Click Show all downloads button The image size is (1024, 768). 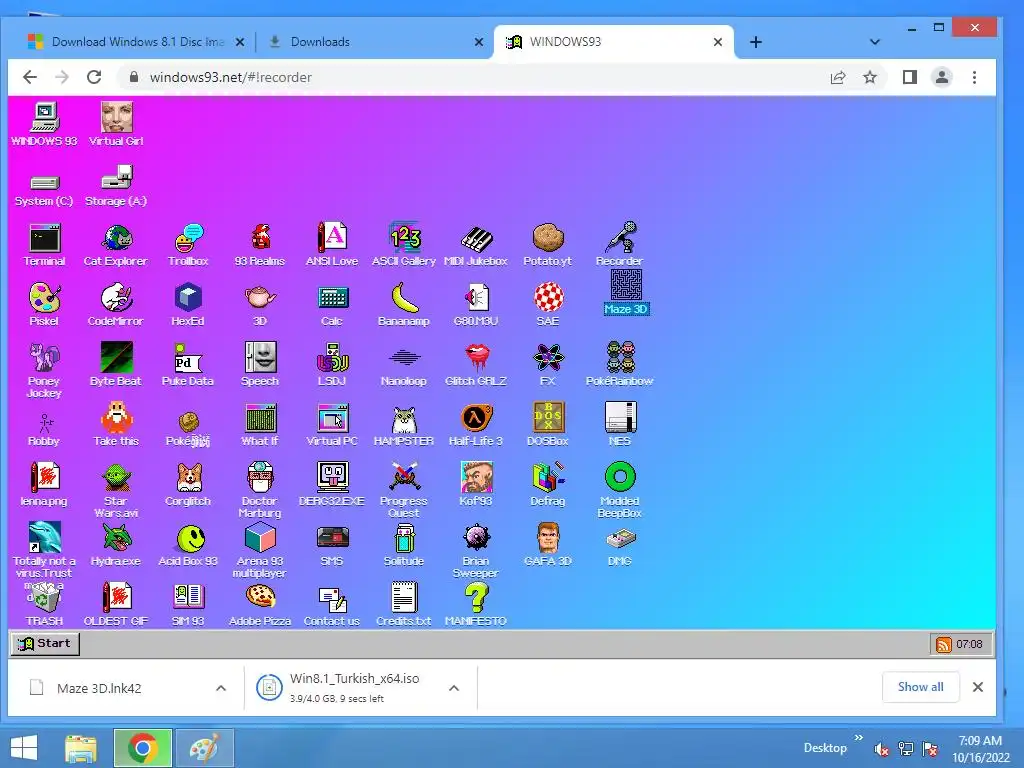point(920,687)
